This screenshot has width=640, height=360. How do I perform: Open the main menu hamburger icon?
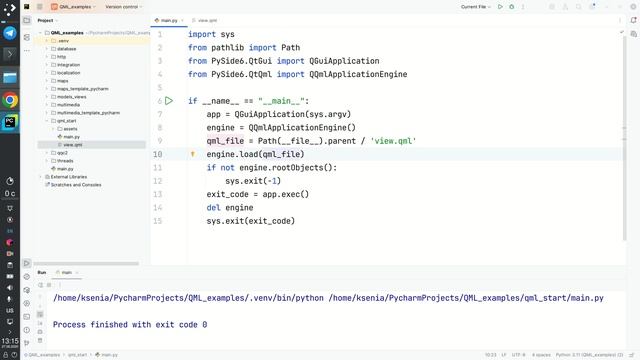[x=40, y=7]
